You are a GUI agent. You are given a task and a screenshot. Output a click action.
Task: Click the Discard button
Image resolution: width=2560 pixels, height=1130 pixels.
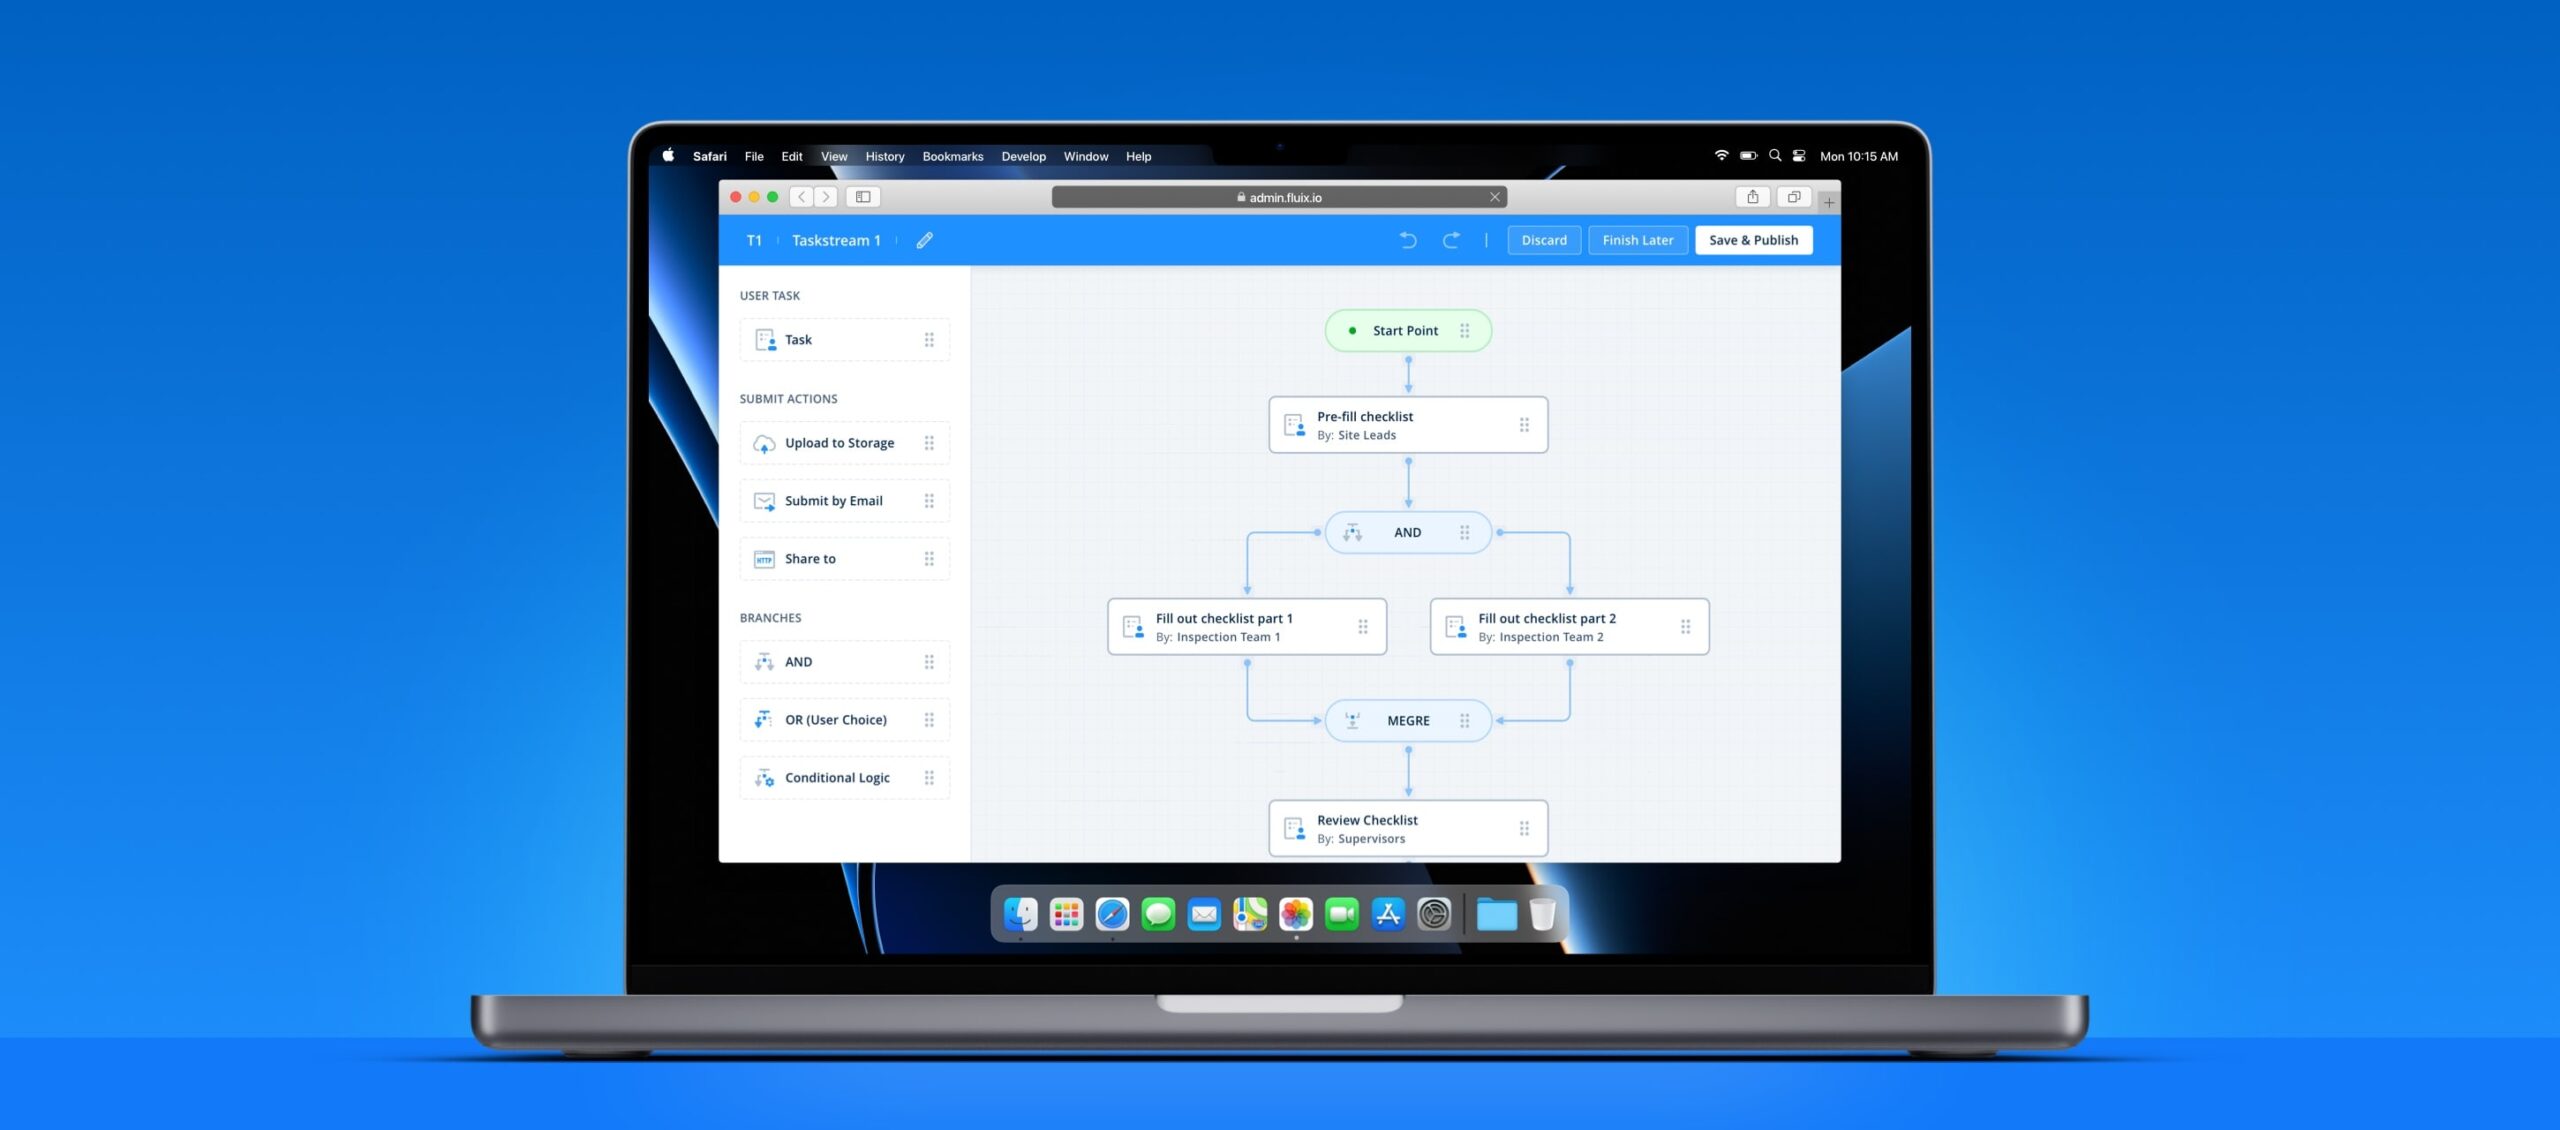click(1544, 240)
